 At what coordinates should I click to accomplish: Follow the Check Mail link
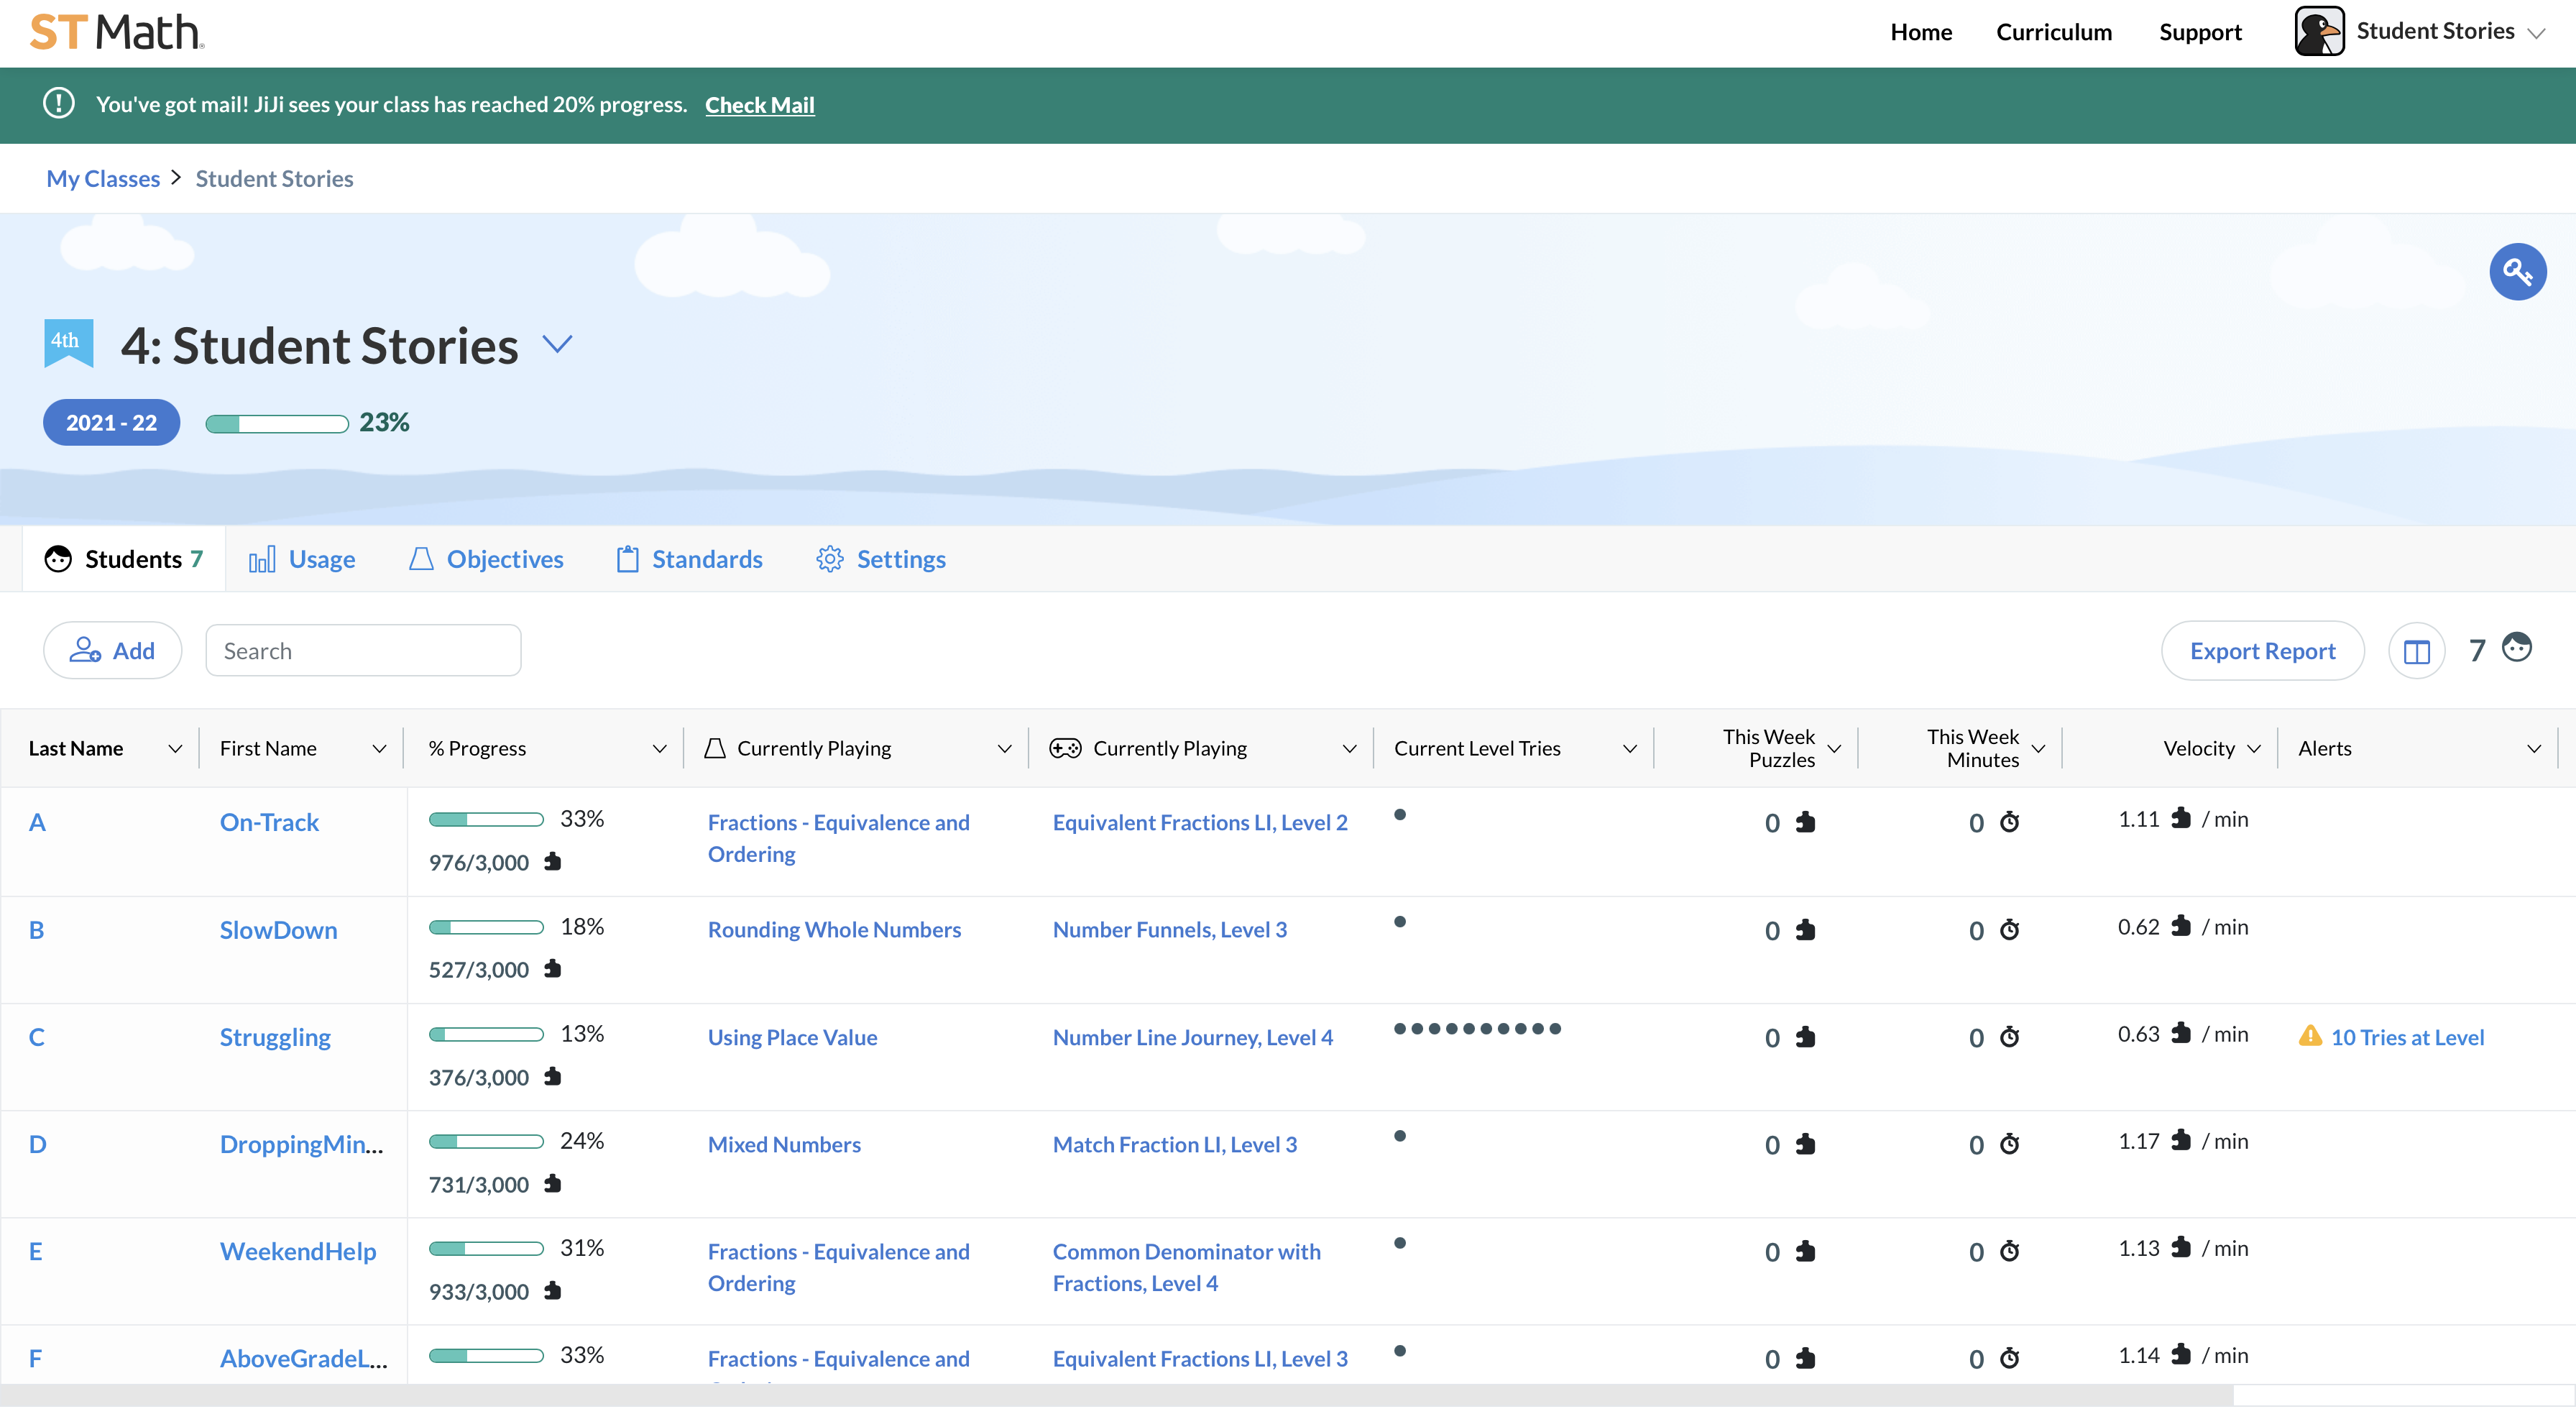(760, 104)
